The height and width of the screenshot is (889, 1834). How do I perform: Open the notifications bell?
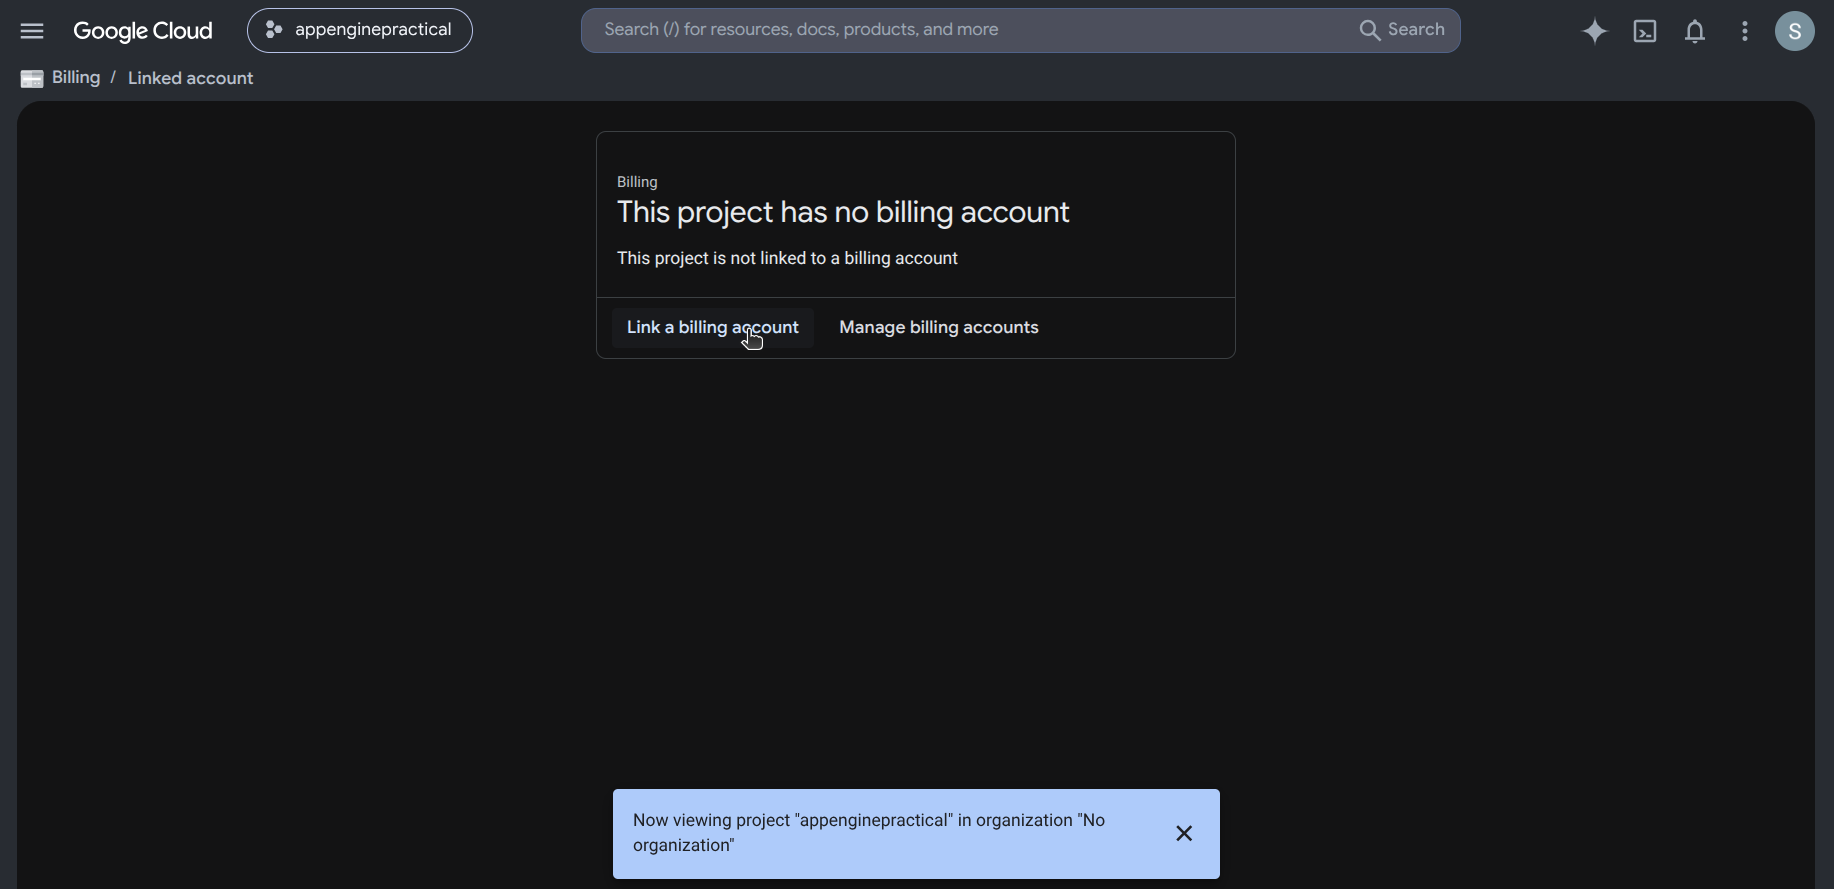pyautogui.click(x=1695, y=31)
